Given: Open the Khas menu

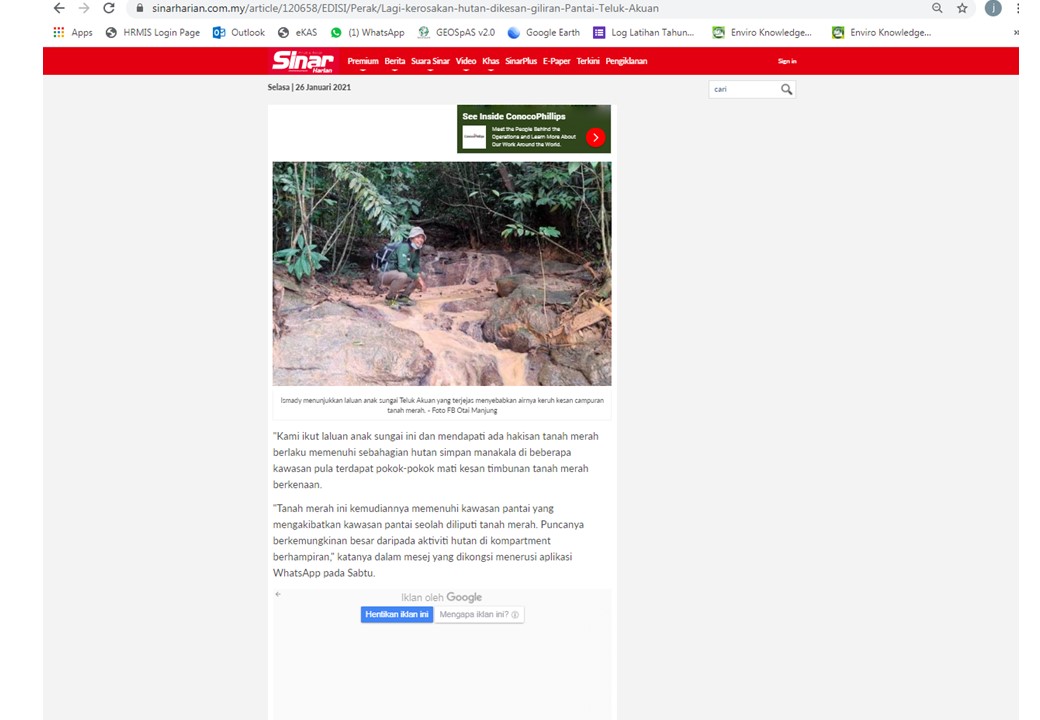Looking at the screenshot, I should click(x=491, y=61).
